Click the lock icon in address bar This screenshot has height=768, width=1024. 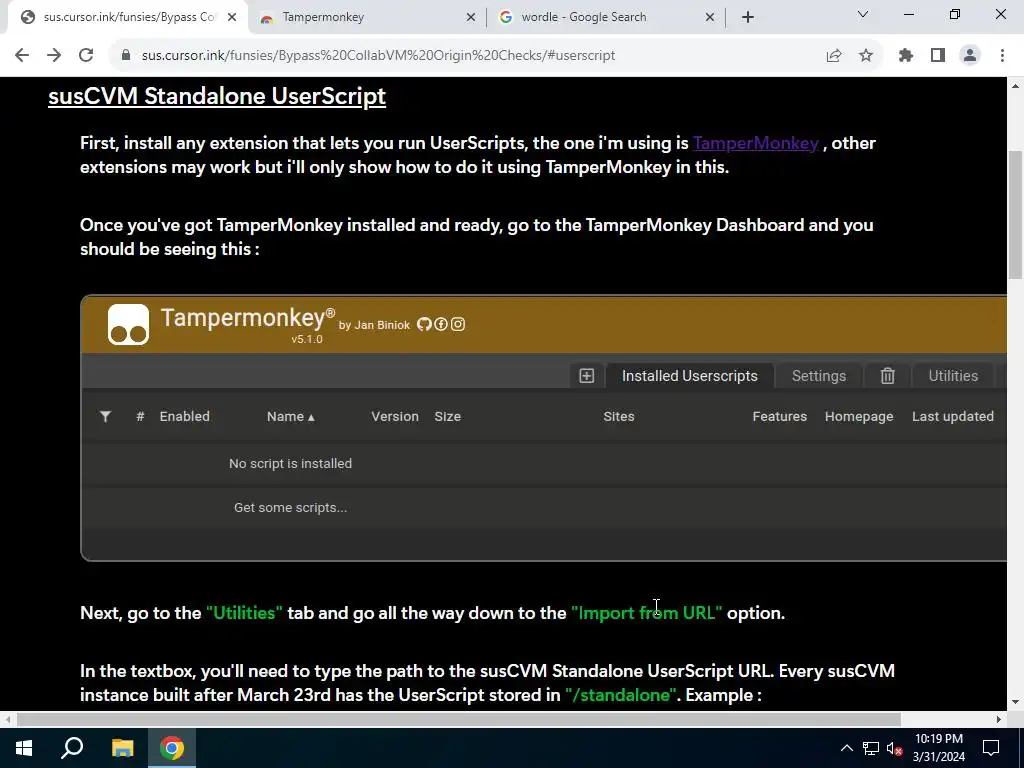pos(126,56)
